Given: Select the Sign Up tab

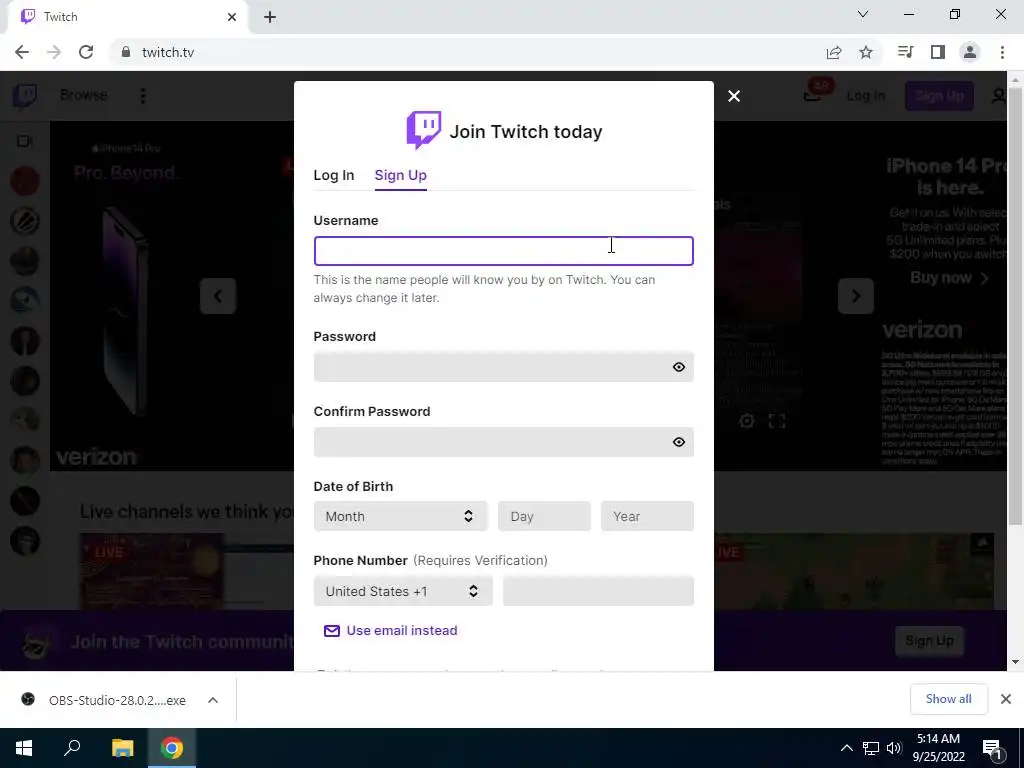Looking at the screenshot, I should [x=400, y=175].
